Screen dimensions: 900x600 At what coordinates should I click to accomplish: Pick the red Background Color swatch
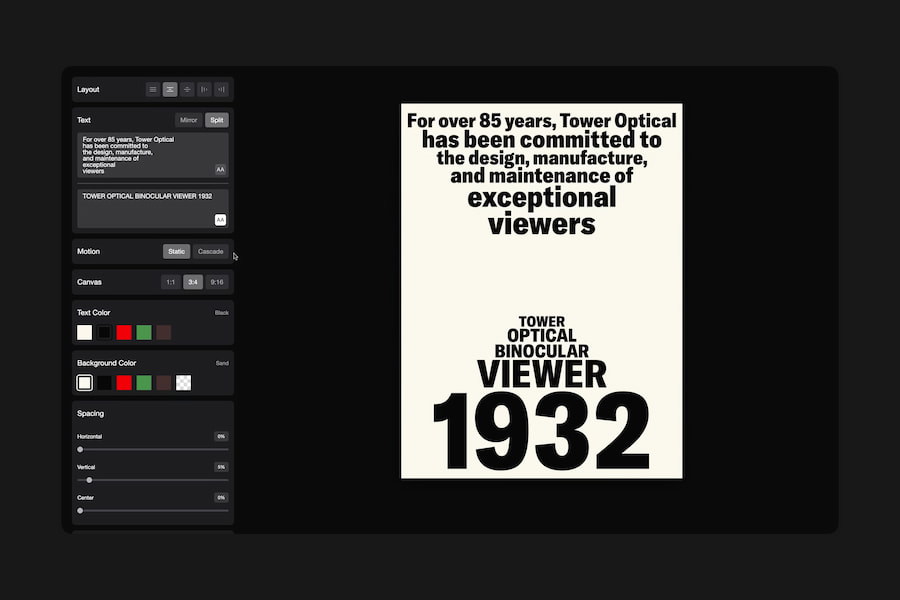click(124, 383)
